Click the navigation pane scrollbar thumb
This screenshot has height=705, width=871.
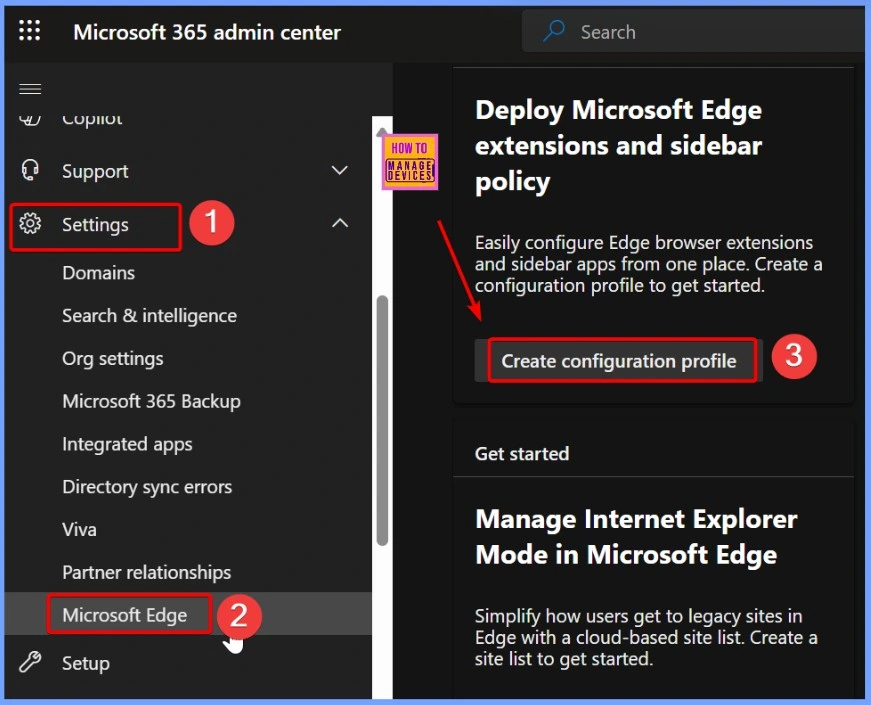tap(382, 421)
